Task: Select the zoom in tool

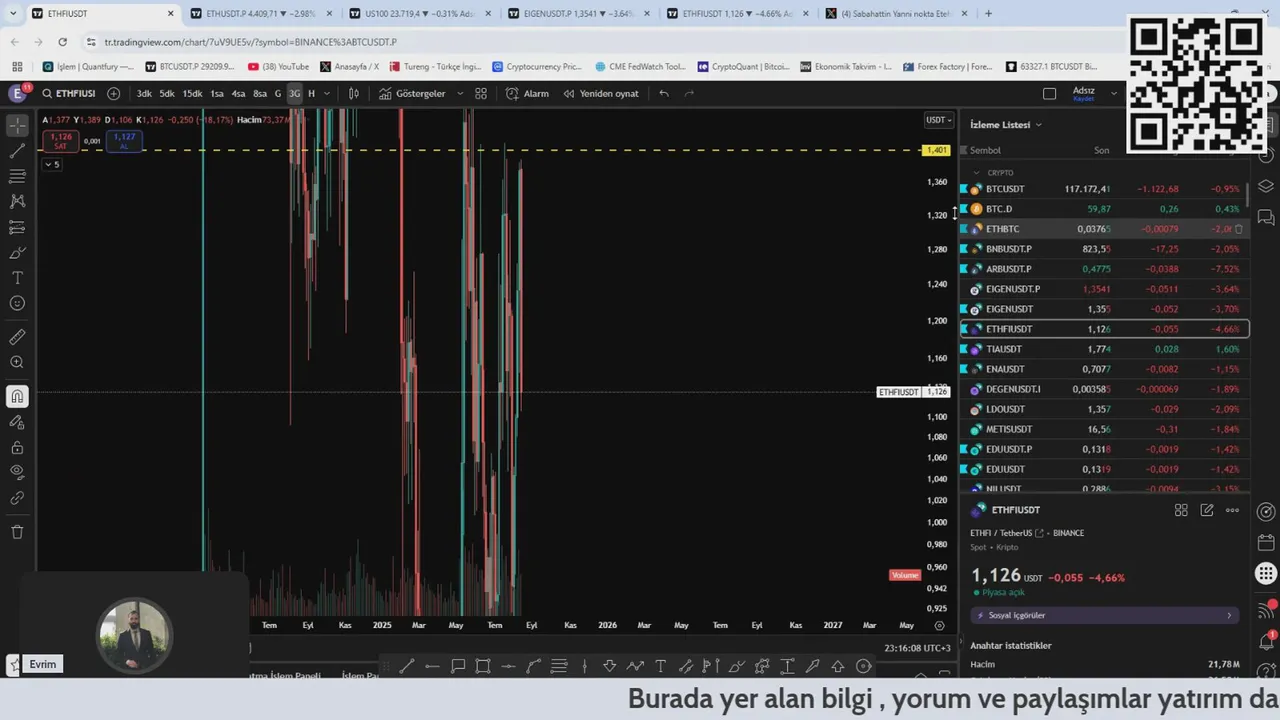Action: tap(17, 362)
